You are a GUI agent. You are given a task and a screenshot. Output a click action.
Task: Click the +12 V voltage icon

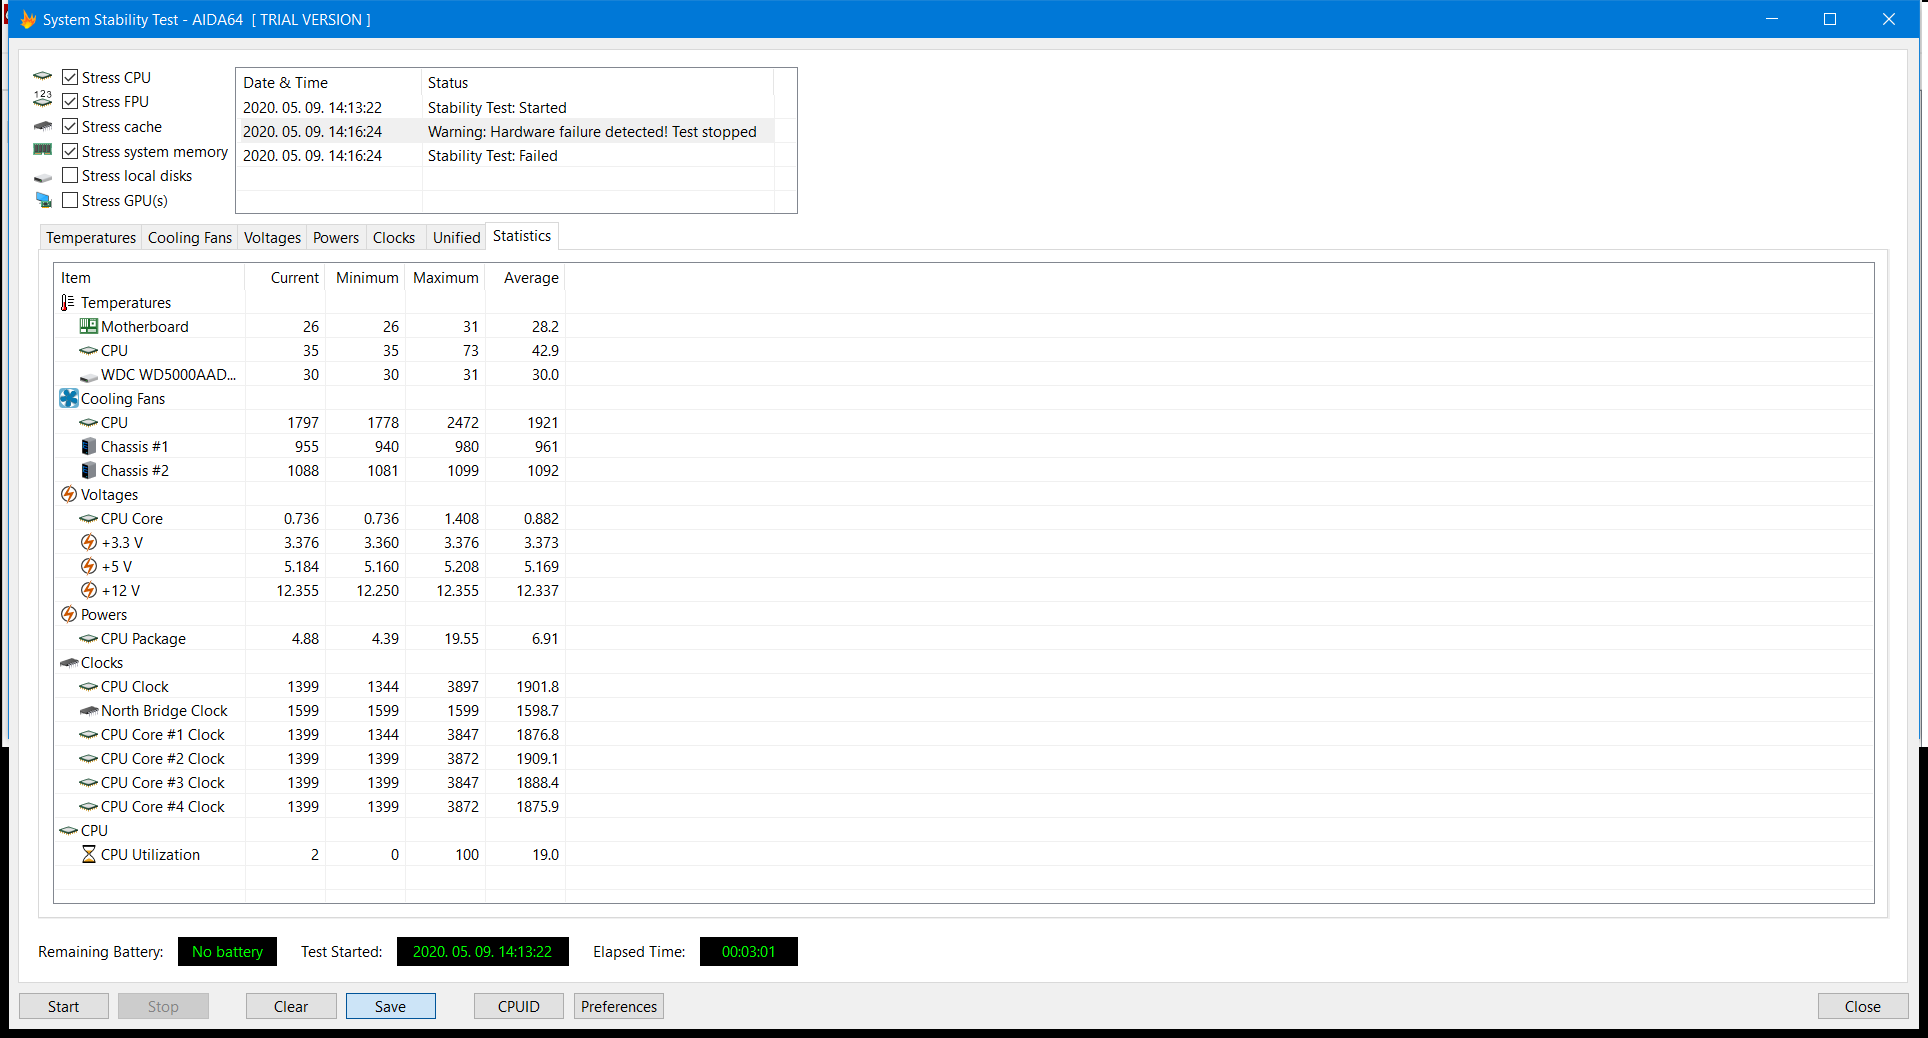[x=89, y=590]
